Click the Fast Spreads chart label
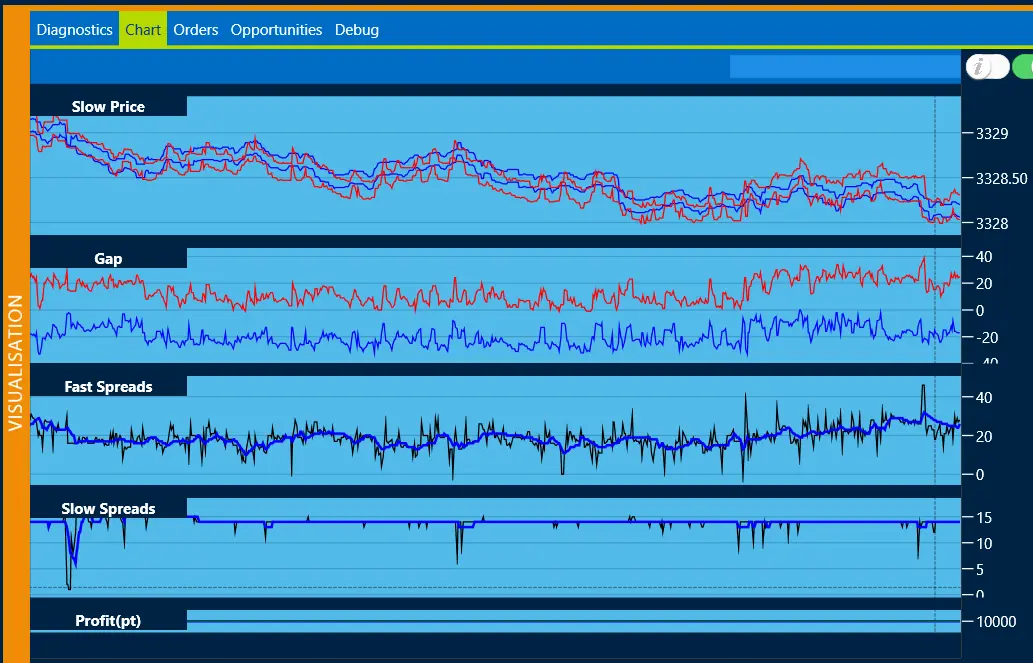The image size is (1033, 663). pos(108,387)
